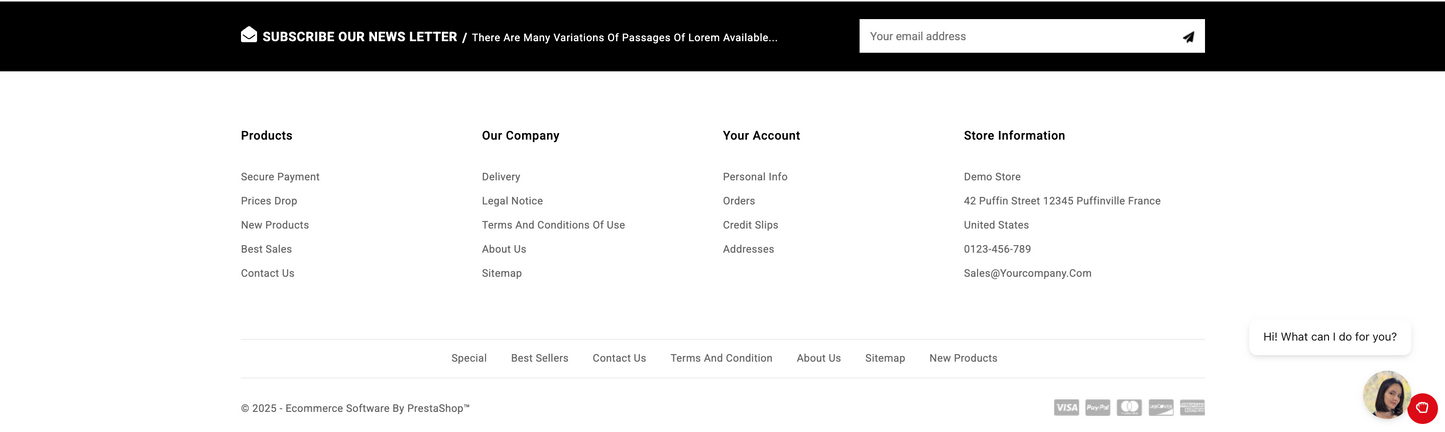The width and height of the screenshot is (1445, 432).
Task: Click the There Are Many Variations text
Action: (x=624, y=38)
